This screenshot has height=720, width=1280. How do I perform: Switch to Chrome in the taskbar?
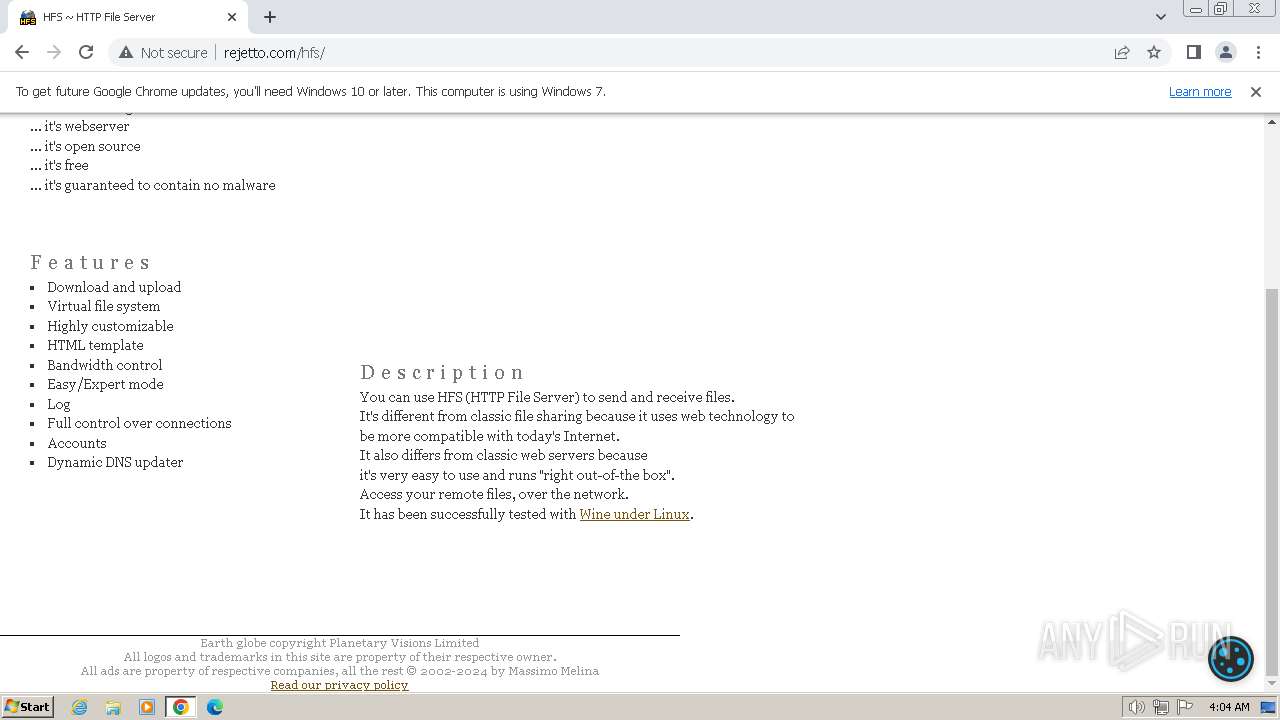point(181,707)
